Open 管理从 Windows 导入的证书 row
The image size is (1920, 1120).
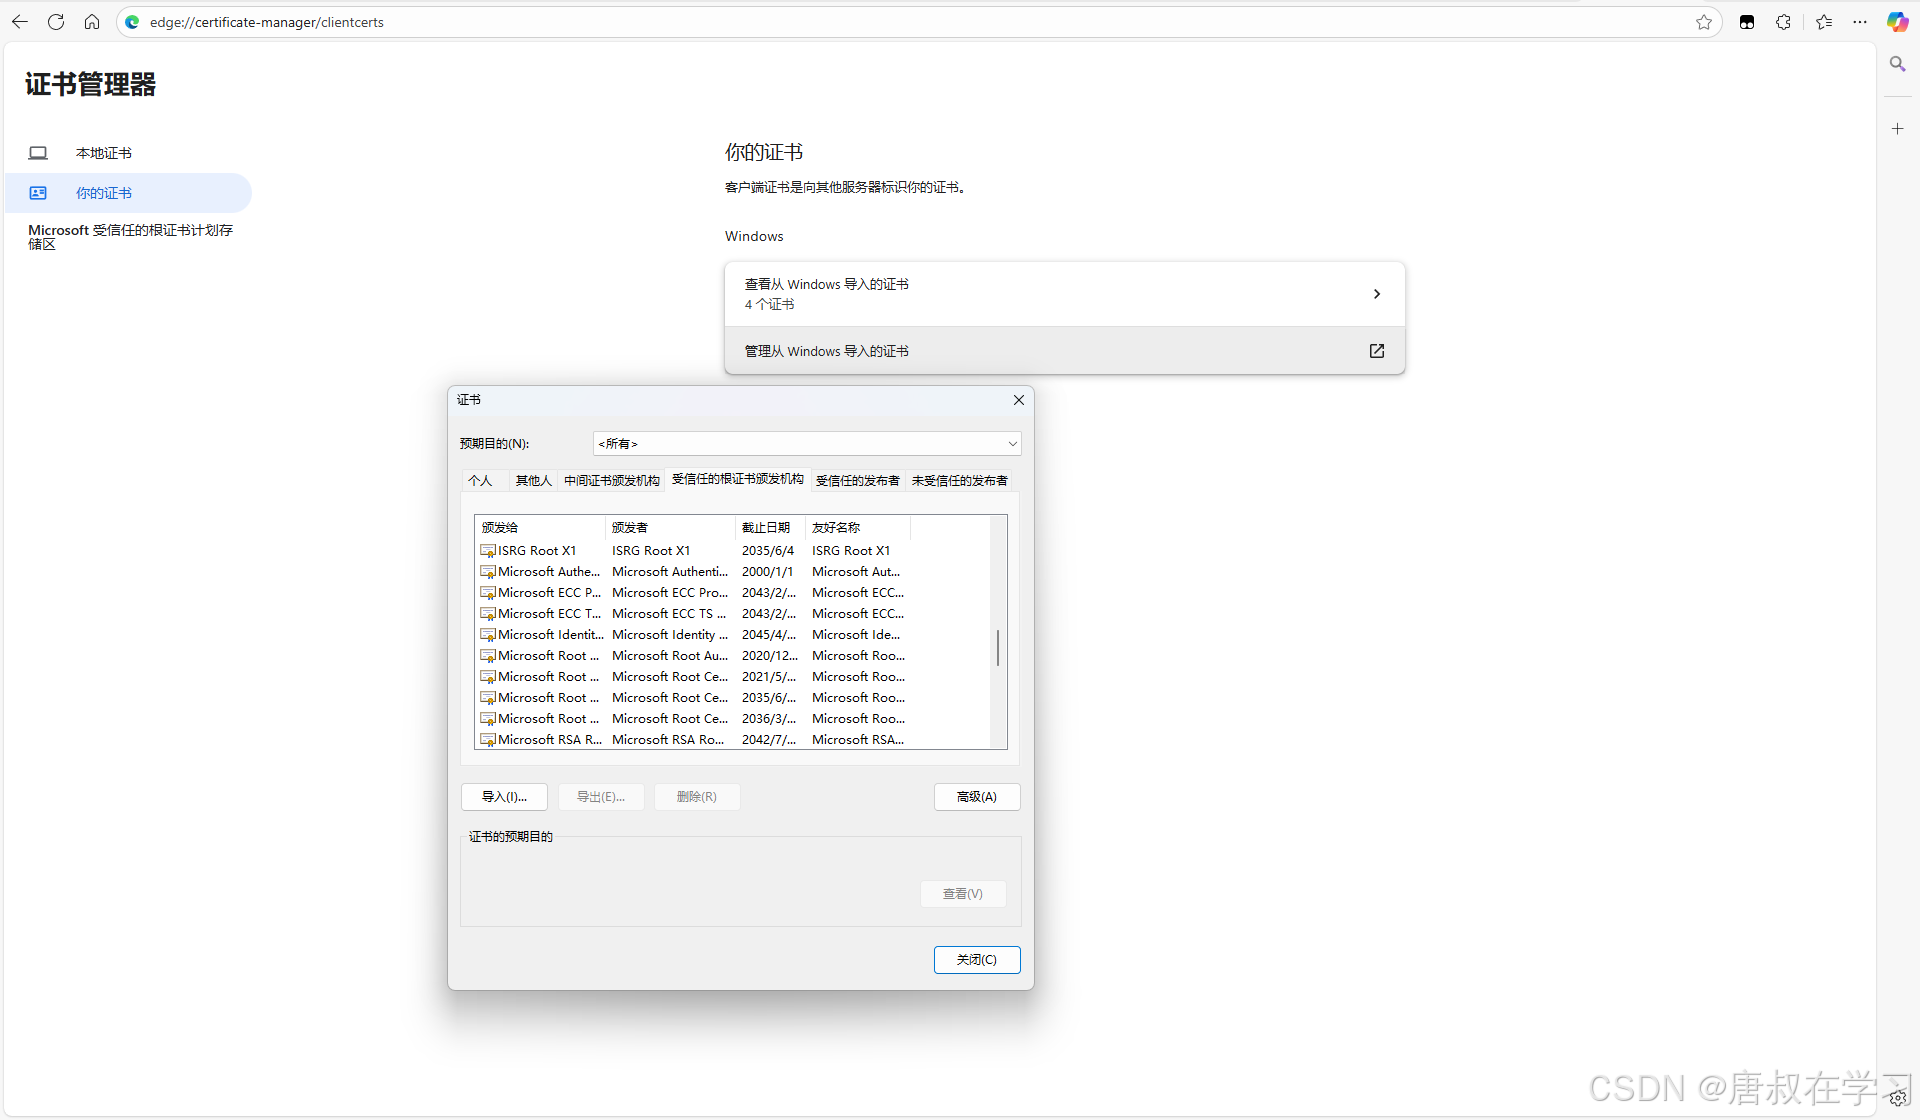pyautogui.click(x=1064, y=351)
